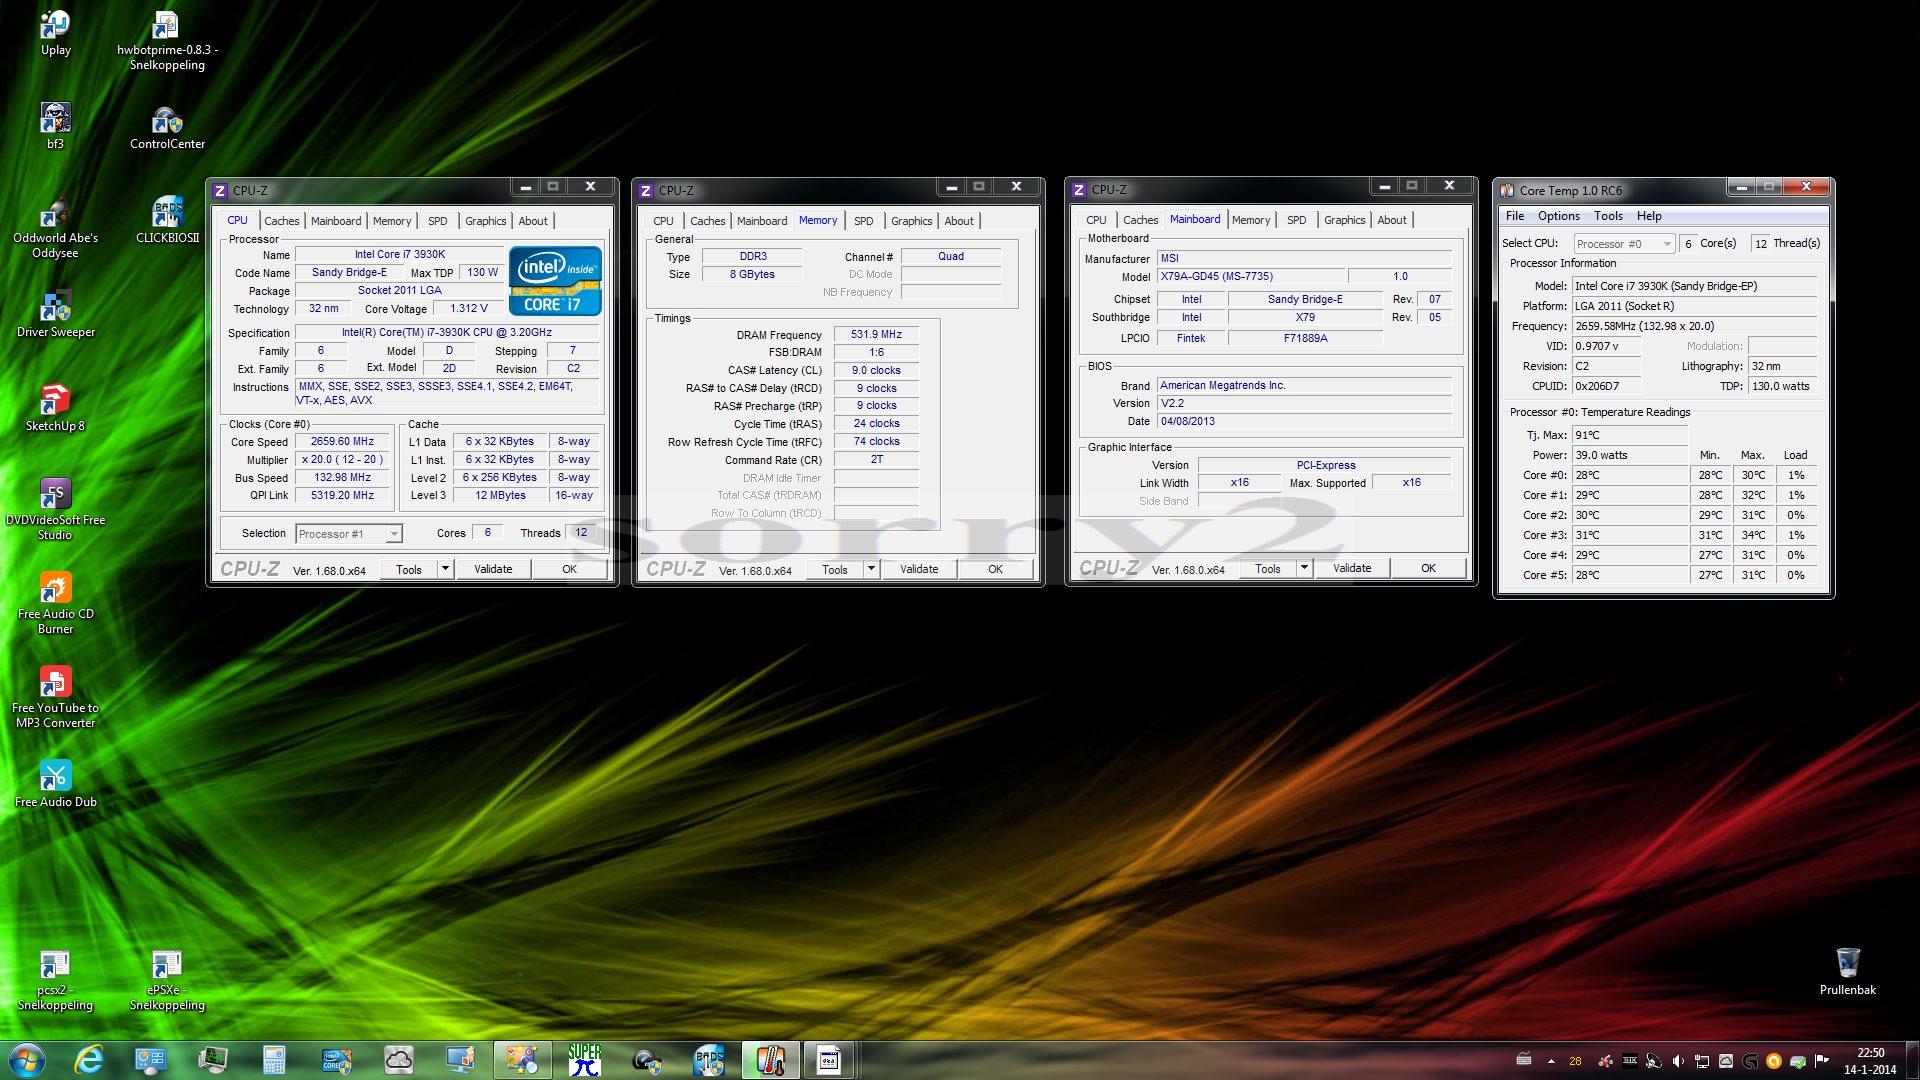Open Mainboard tab in CPU-Z Memory window
The width and height of the screenshot is (1920, 1080).
pos(761,221)
